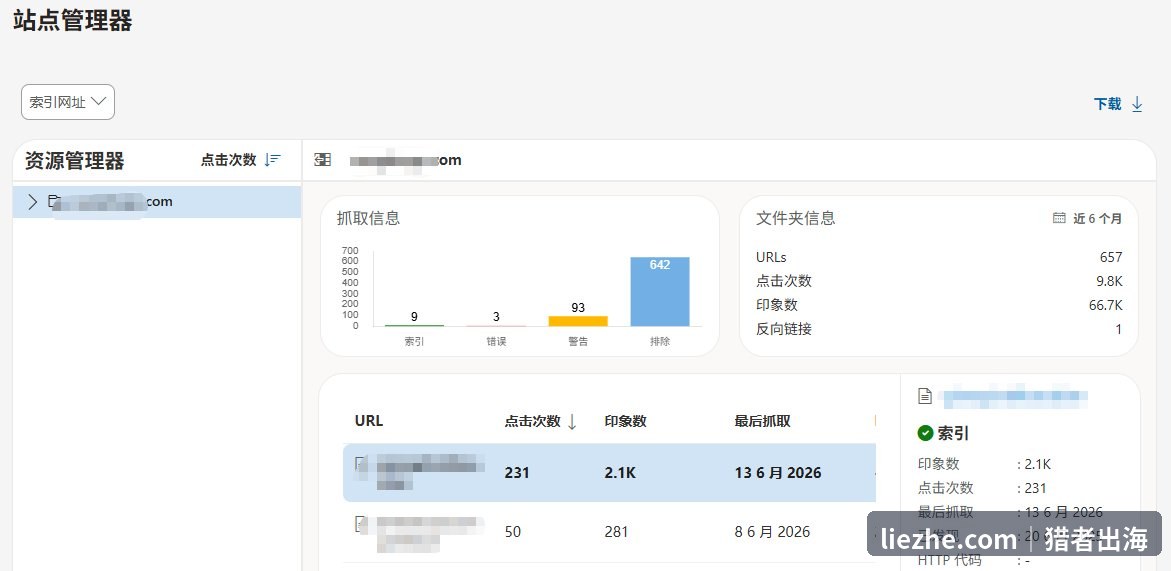Click the green check 索引 status icon
1171x571 pixels.
(925, 433)
